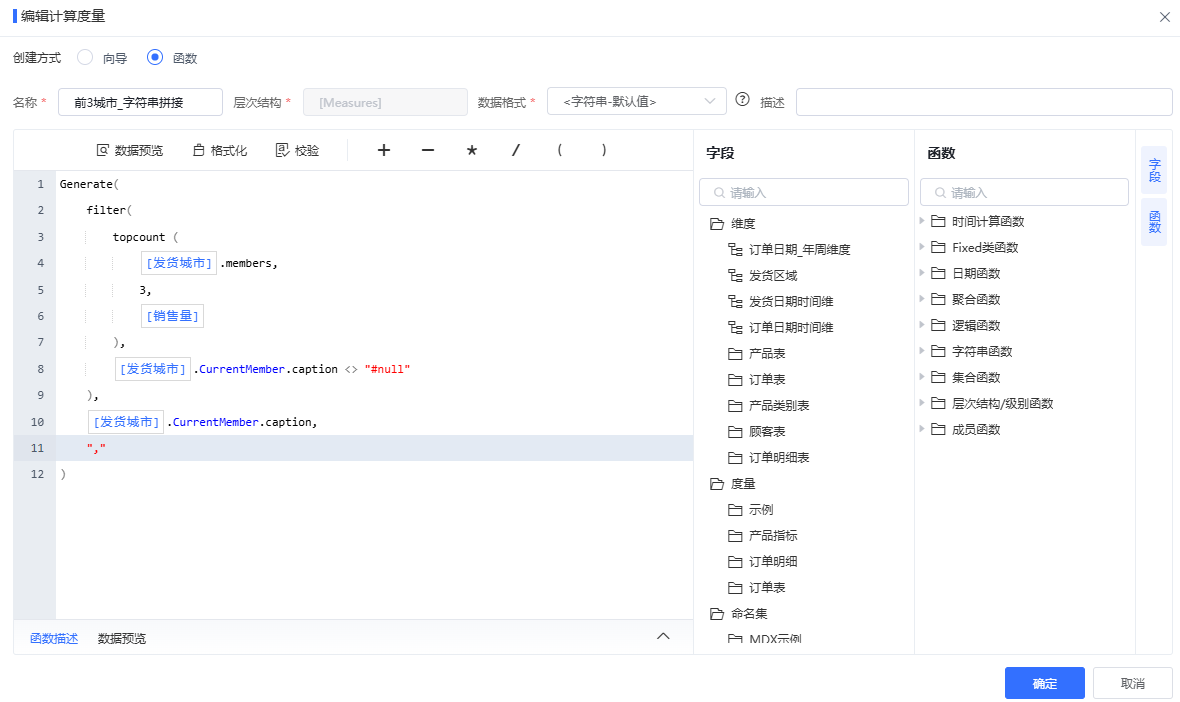Click the [发货城市] token on line 4

point(179,263)
